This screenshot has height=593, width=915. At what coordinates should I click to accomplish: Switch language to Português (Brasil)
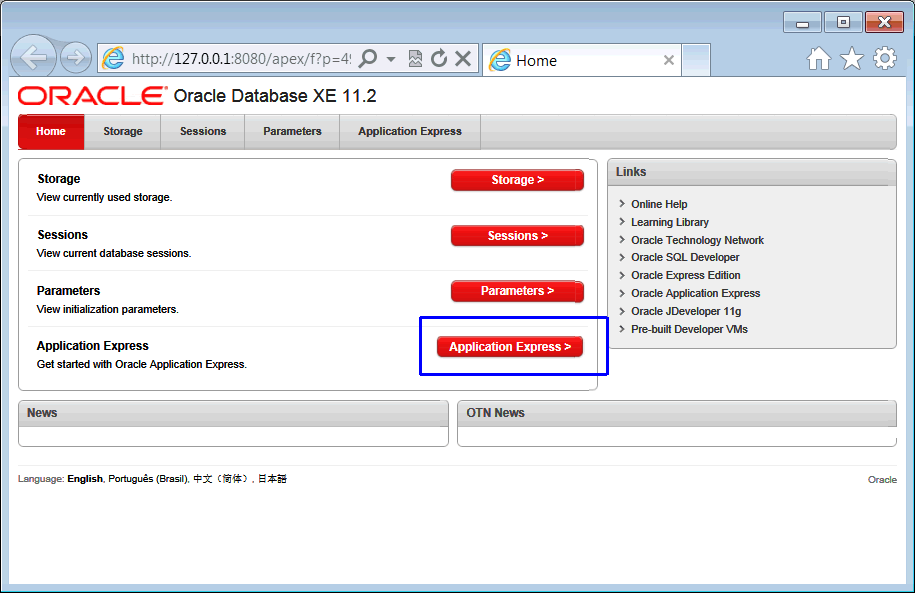point(148,479)
